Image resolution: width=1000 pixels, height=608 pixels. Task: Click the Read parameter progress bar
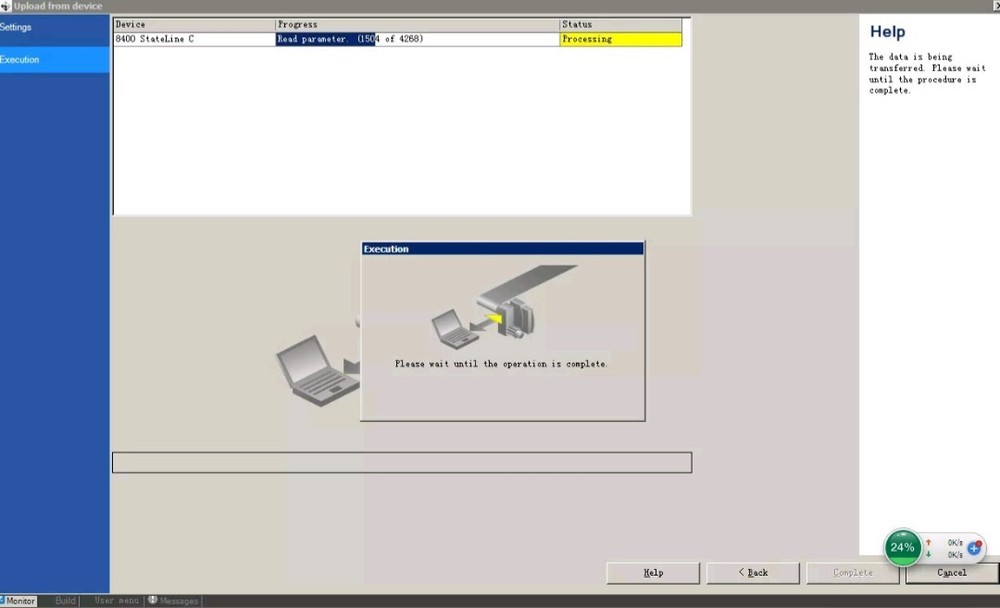(417, 39)
